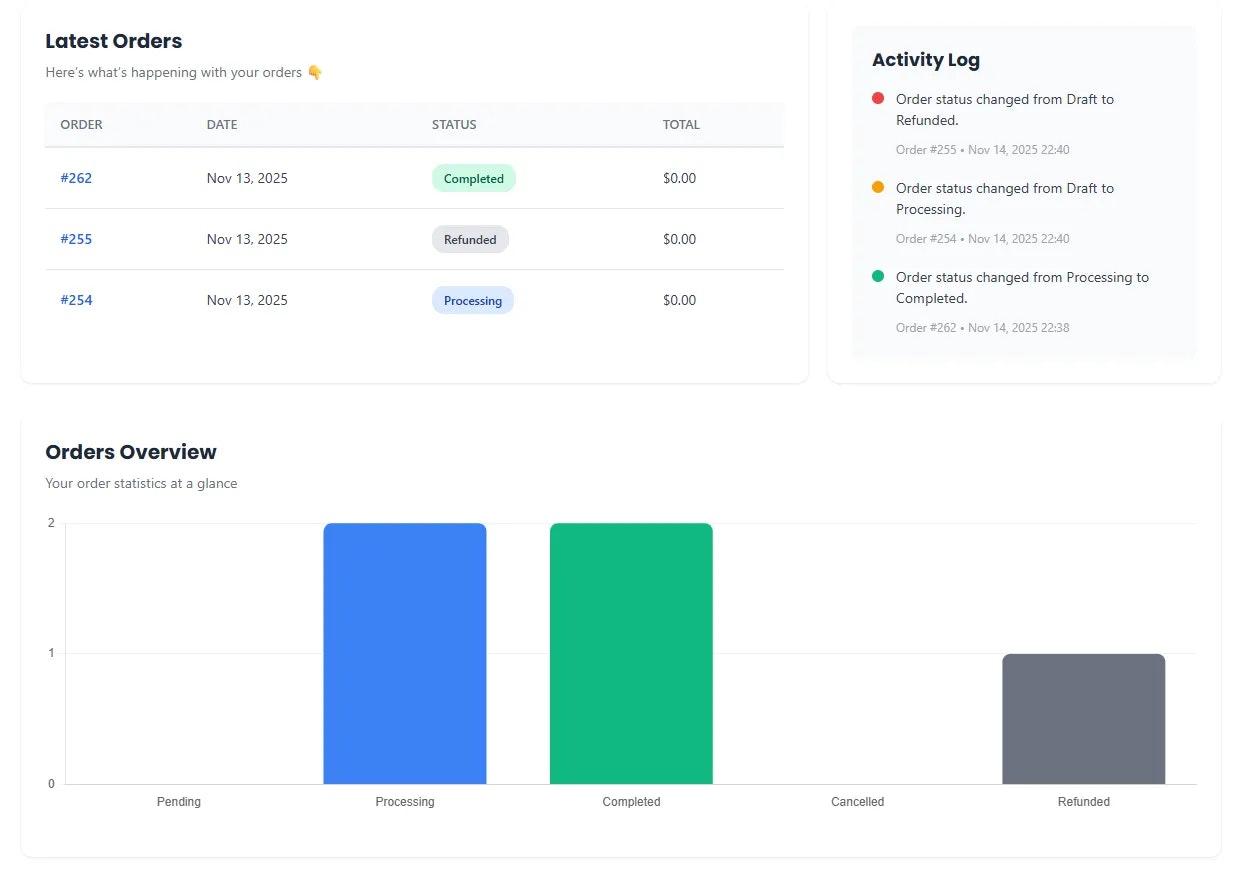
Task: Open order #255 details
Action: [x=76, y=239]
